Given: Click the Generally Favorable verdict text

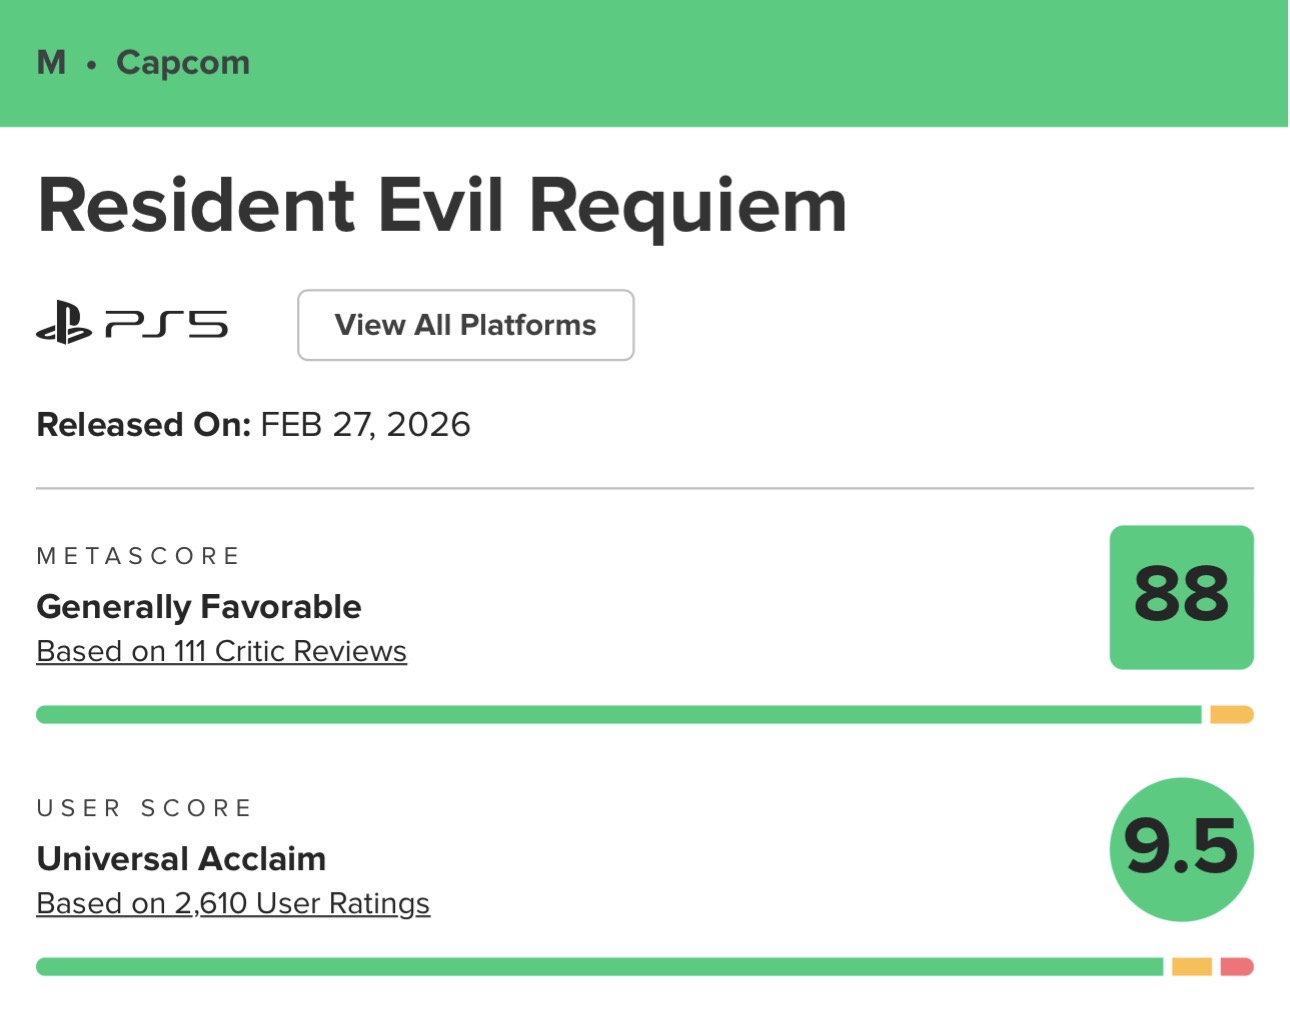Looking at the screenshot, I should [199, 606].
